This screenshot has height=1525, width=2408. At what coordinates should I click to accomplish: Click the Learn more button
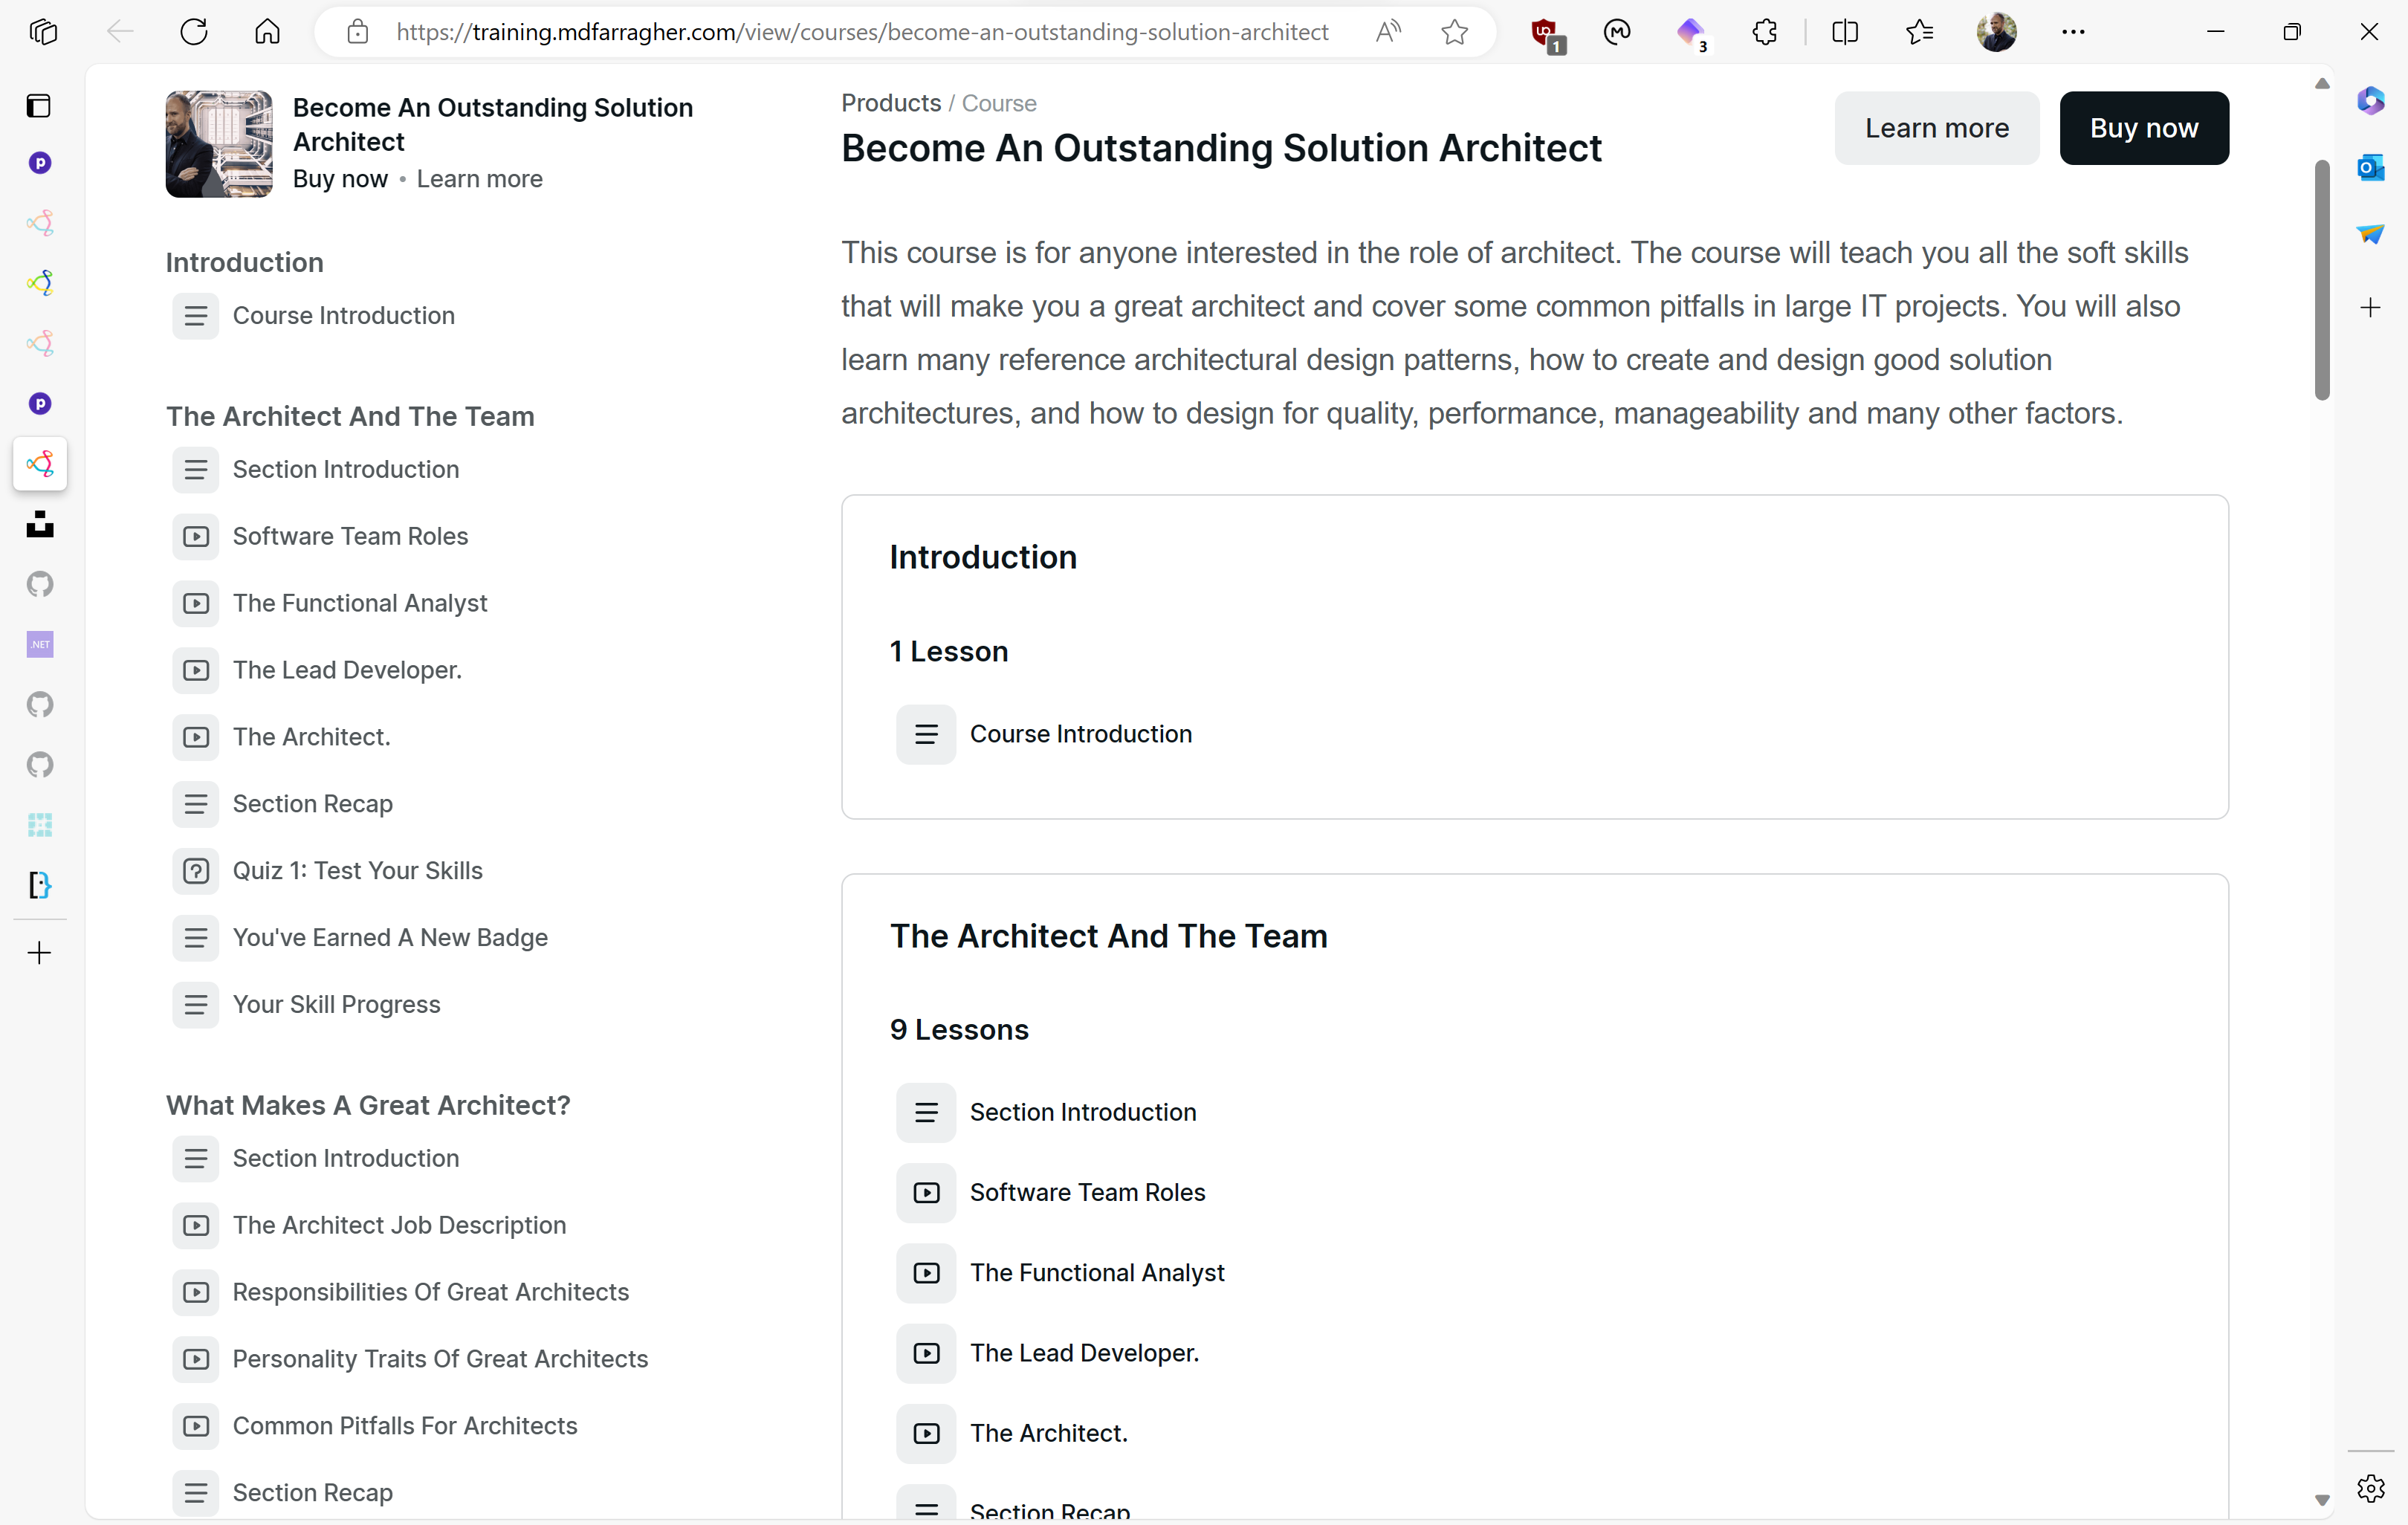click(x=1936, y=128)
